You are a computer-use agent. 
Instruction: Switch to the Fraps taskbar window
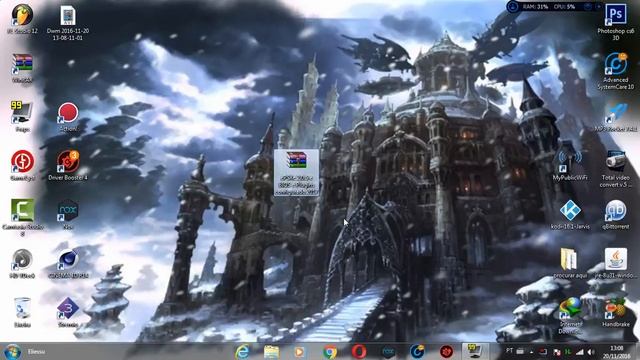(x=475, y=351)
